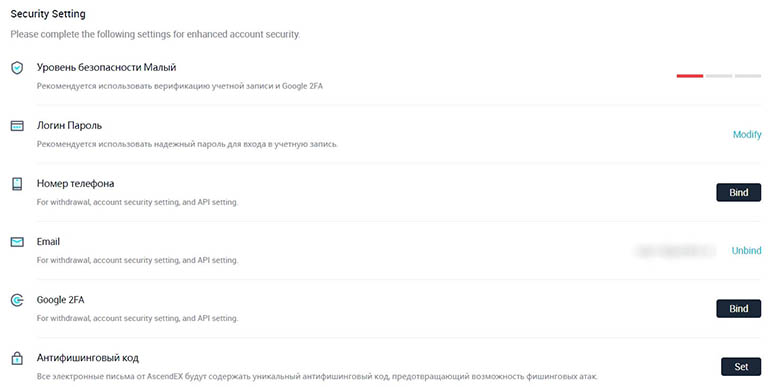Select the 'Антифишинговый код' row title
Image resolution: width=775 pixels, height=387 pixels.
coord(87,358)
